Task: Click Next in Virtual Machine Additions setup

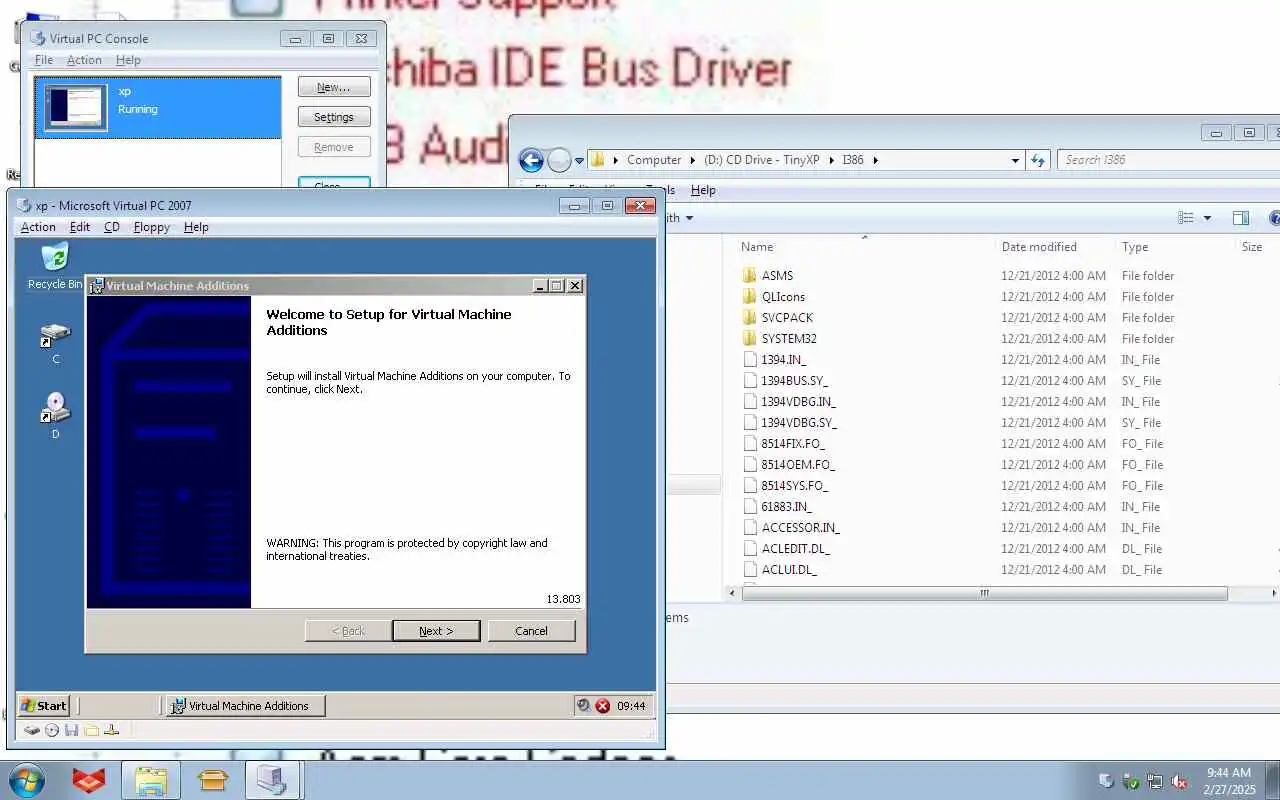Action: pyautogui.click(x=436, y=631)
